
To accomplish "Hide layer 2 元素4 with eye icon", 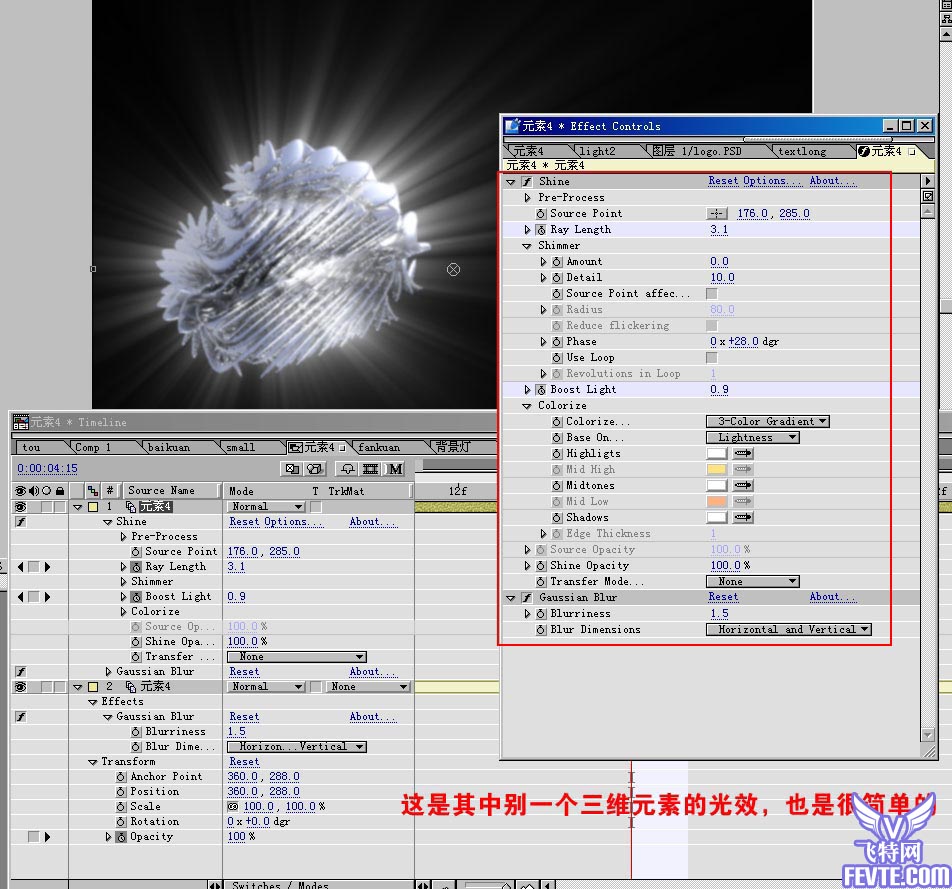I will click(21, 687).
